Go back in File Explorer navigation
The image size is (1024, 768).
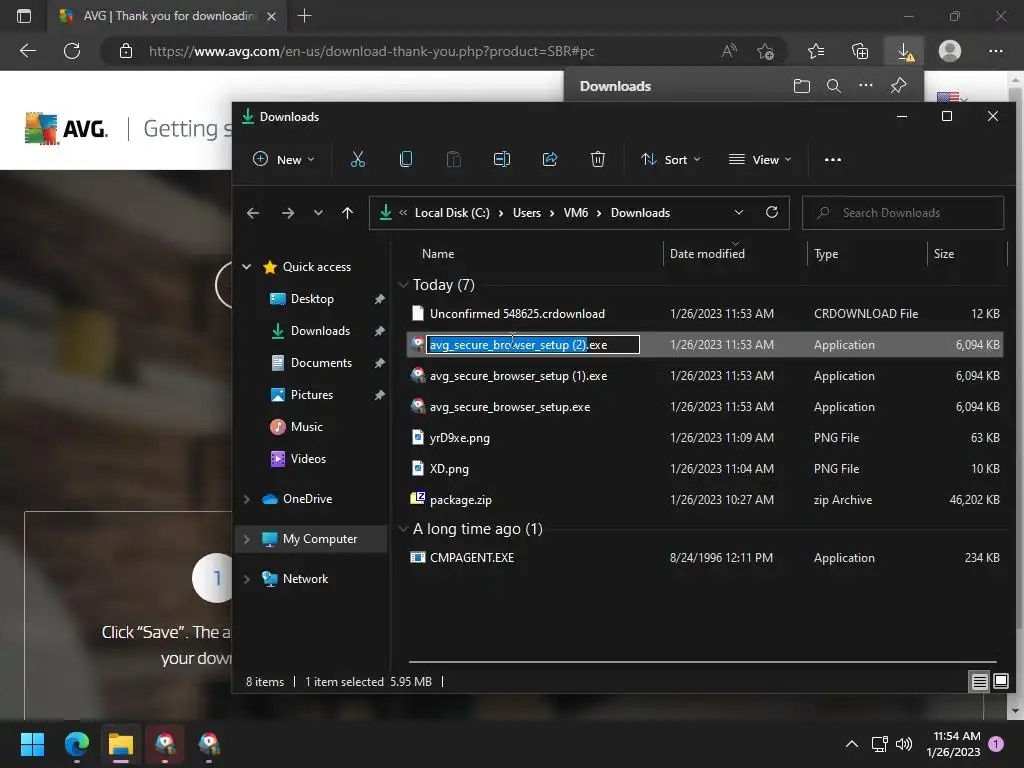(253, 213)
